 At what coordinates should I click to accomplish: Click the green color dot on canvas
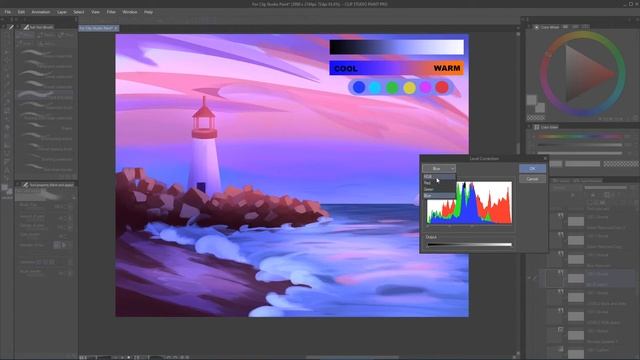tap(392, 87)
